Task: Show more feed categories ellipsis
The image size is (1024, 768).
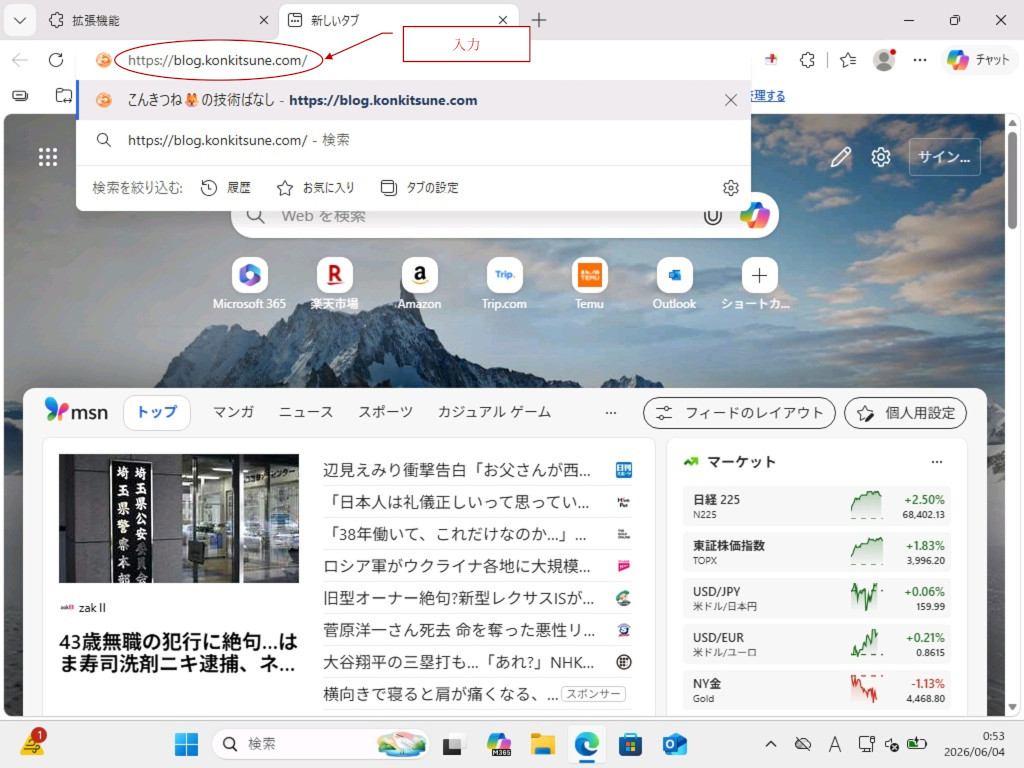Action: click(x=611, y=413)
